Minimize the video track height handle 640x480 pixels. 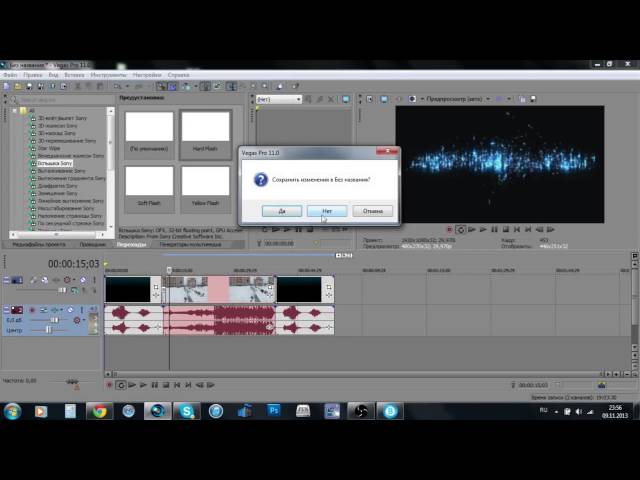(x=6, y=280)
